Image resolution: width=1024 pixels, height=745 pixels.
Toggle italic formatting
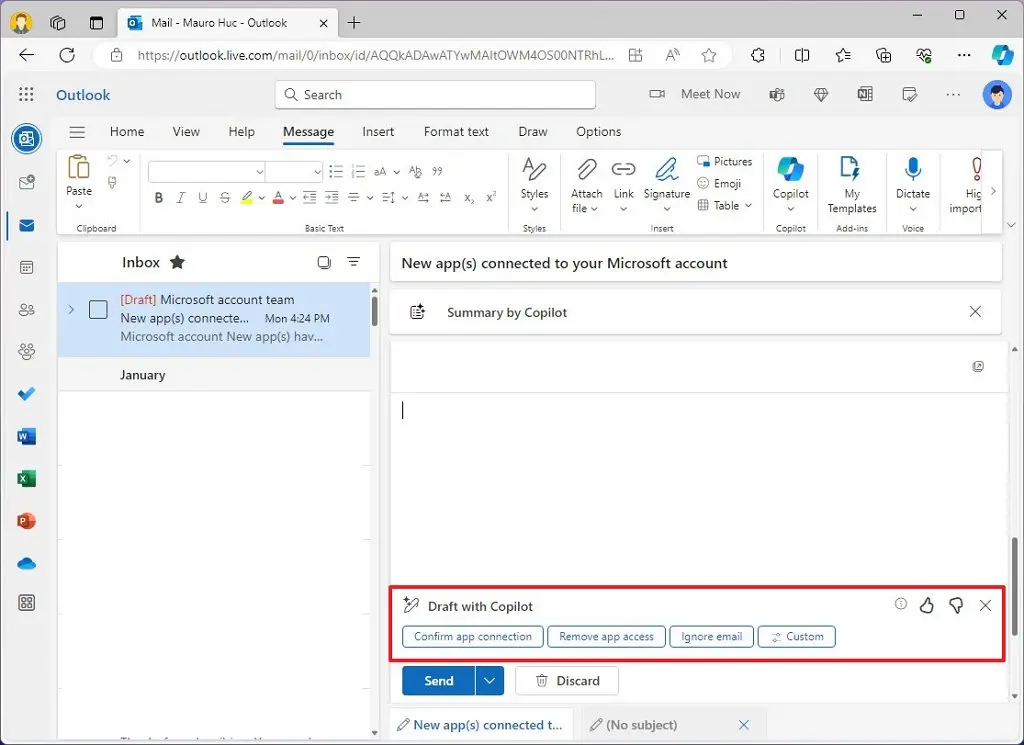click(x=180, y=197)
